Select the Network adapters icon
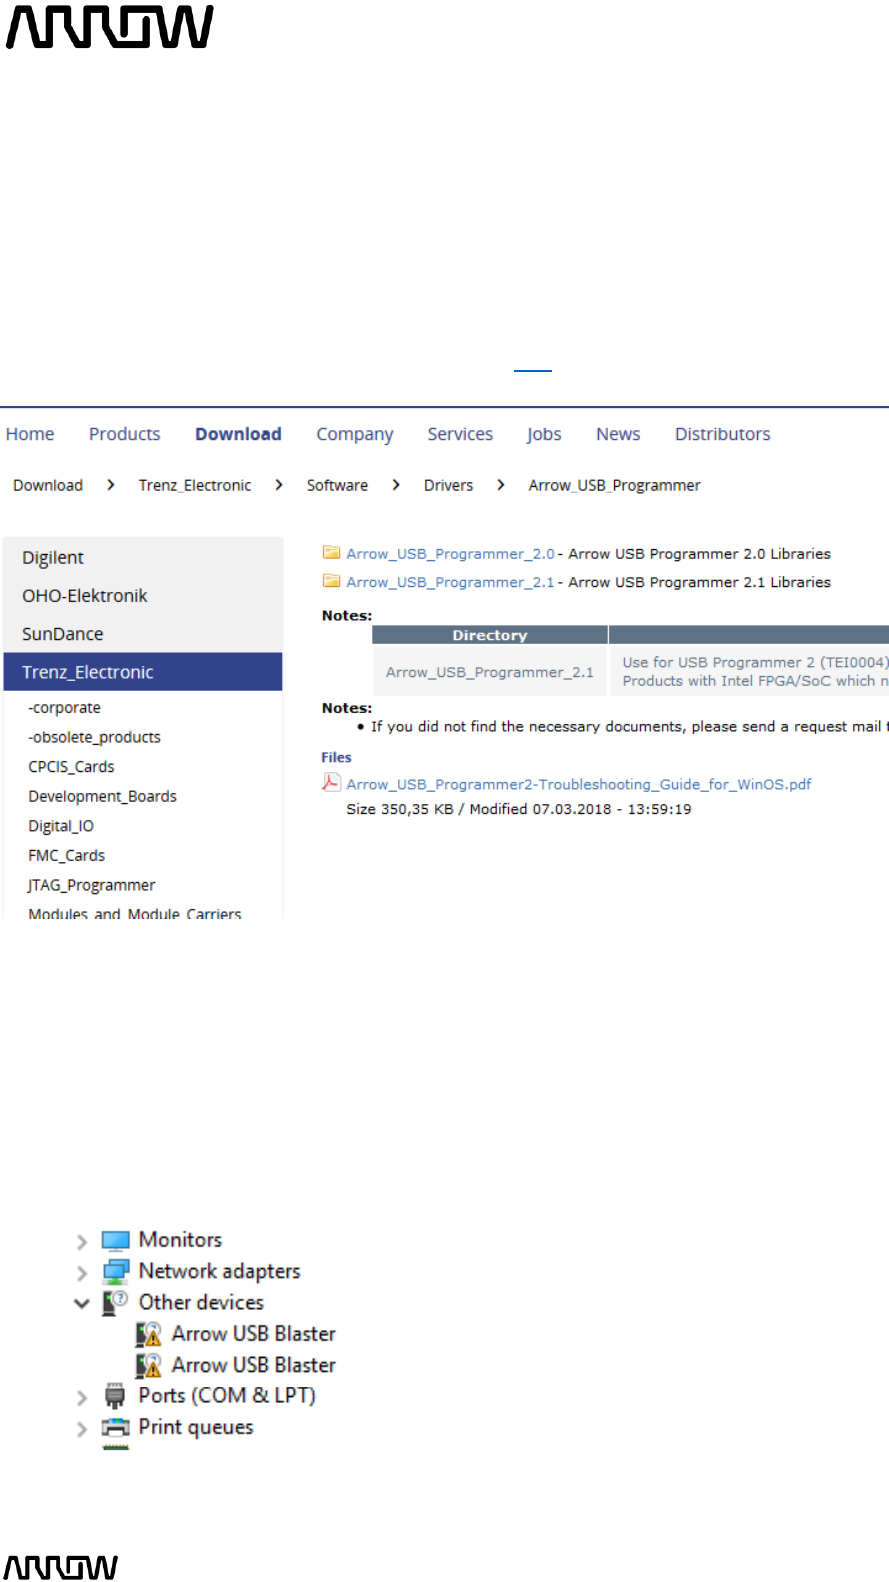 tap(116, 1272)
